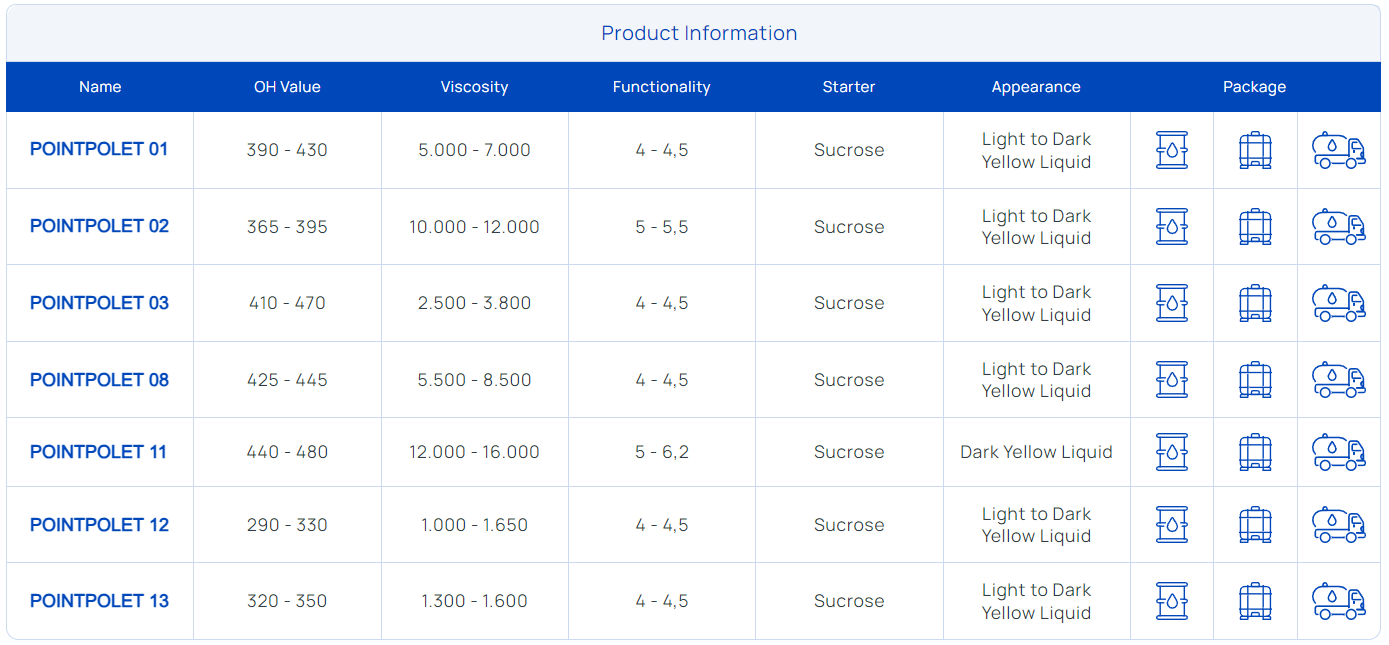
Task: Select the tanker truck icon for POINTPOLET 13
Action: (x=1338, y=601)
